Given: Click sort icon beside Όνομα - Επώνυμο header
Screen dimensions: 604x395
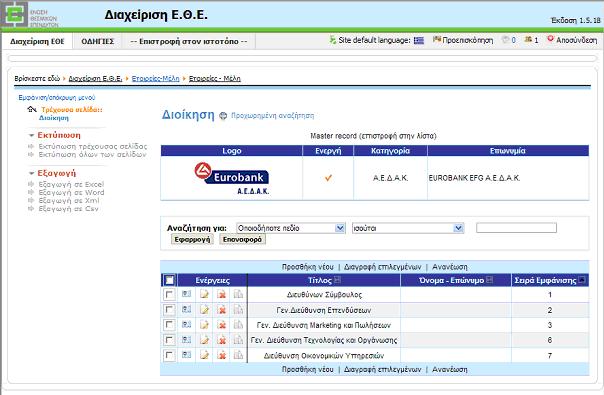Looking at the screenshot, I should 490,280.
